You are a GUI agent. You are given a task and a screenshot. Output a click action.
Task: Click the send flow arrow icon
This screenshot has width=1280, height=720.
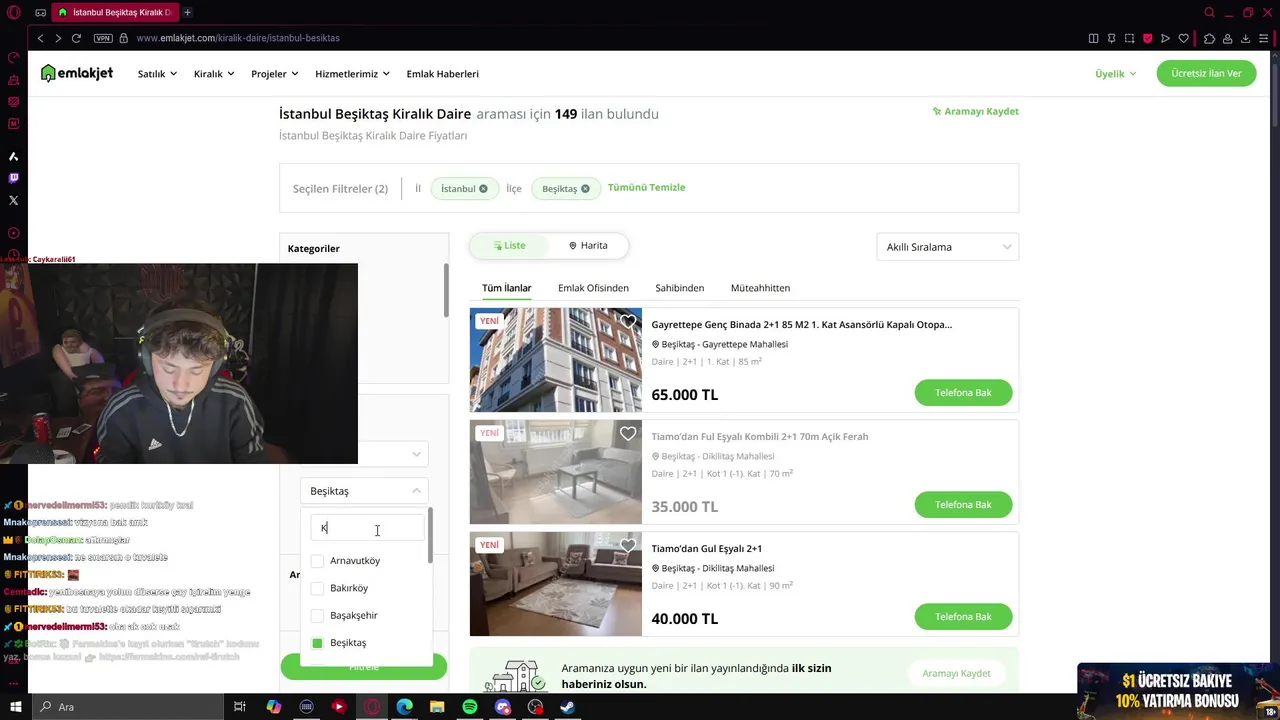click(x=1165, y=38)
